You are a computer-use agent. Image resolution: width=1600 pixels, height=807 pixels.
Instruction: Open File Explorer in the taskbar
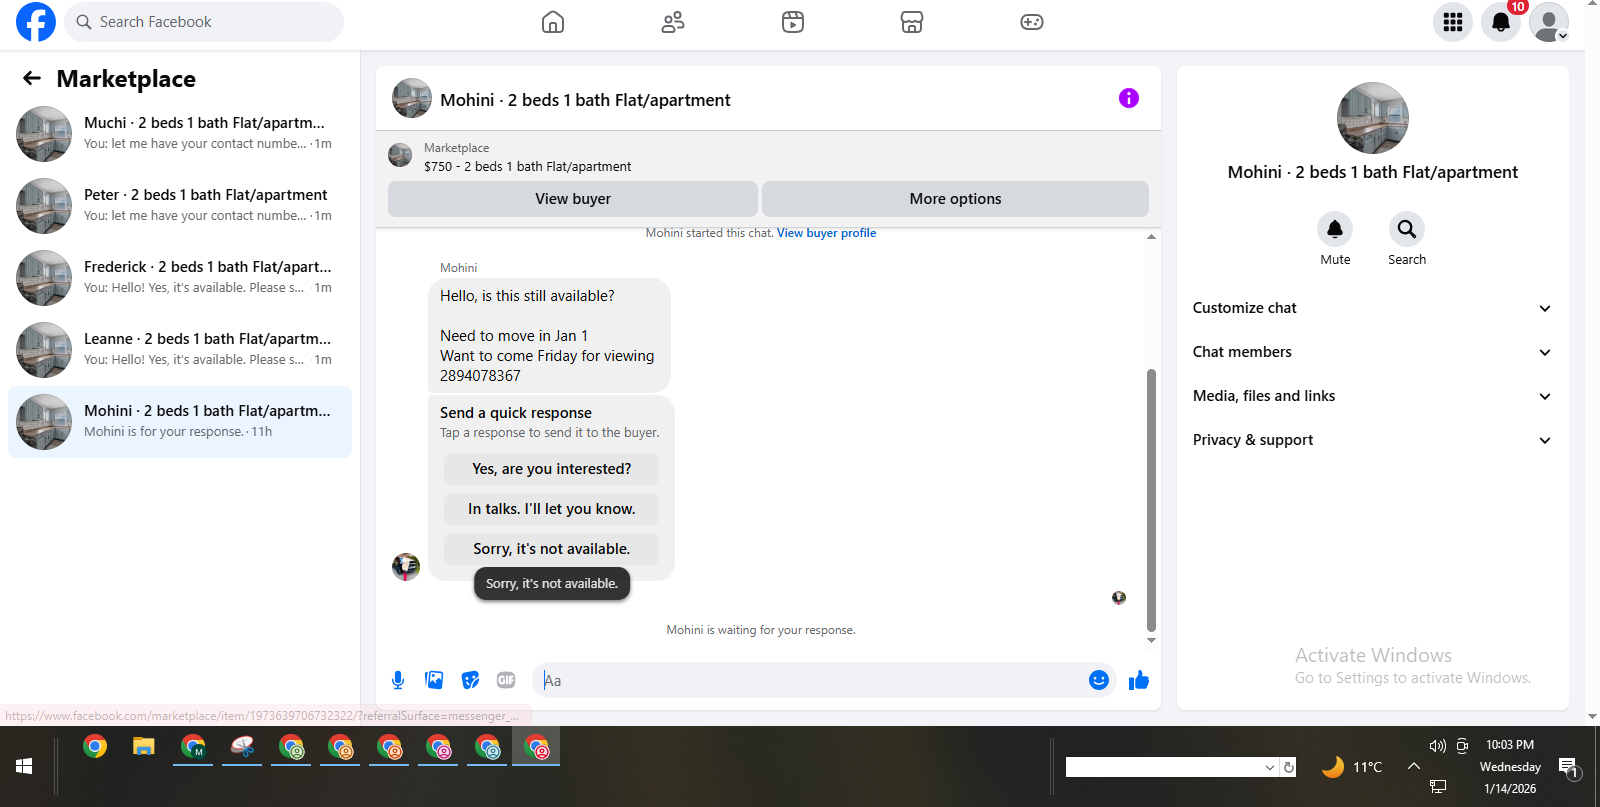point(144,746)
